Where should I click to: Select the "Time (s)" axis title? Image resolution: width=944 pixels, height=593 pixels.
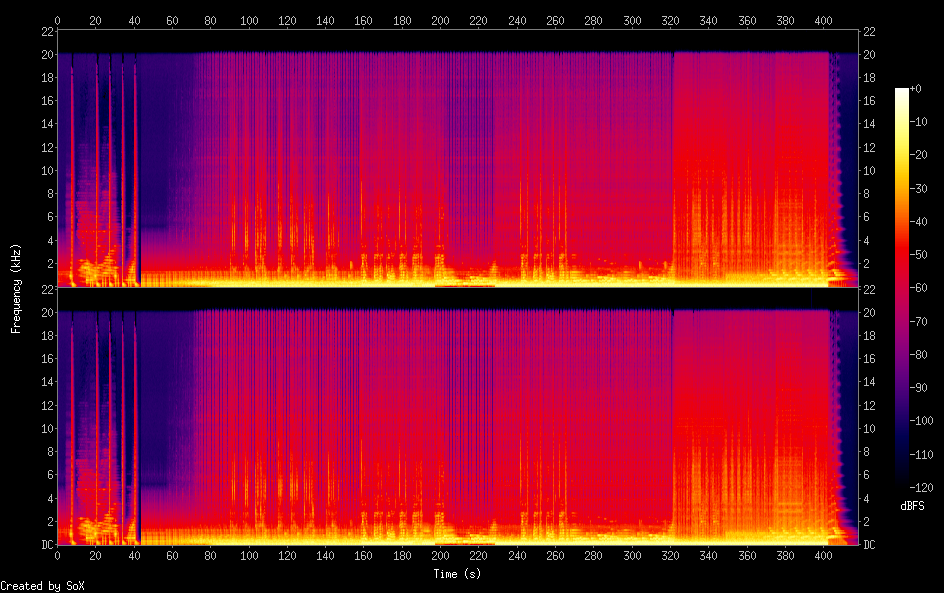point(459,574)
